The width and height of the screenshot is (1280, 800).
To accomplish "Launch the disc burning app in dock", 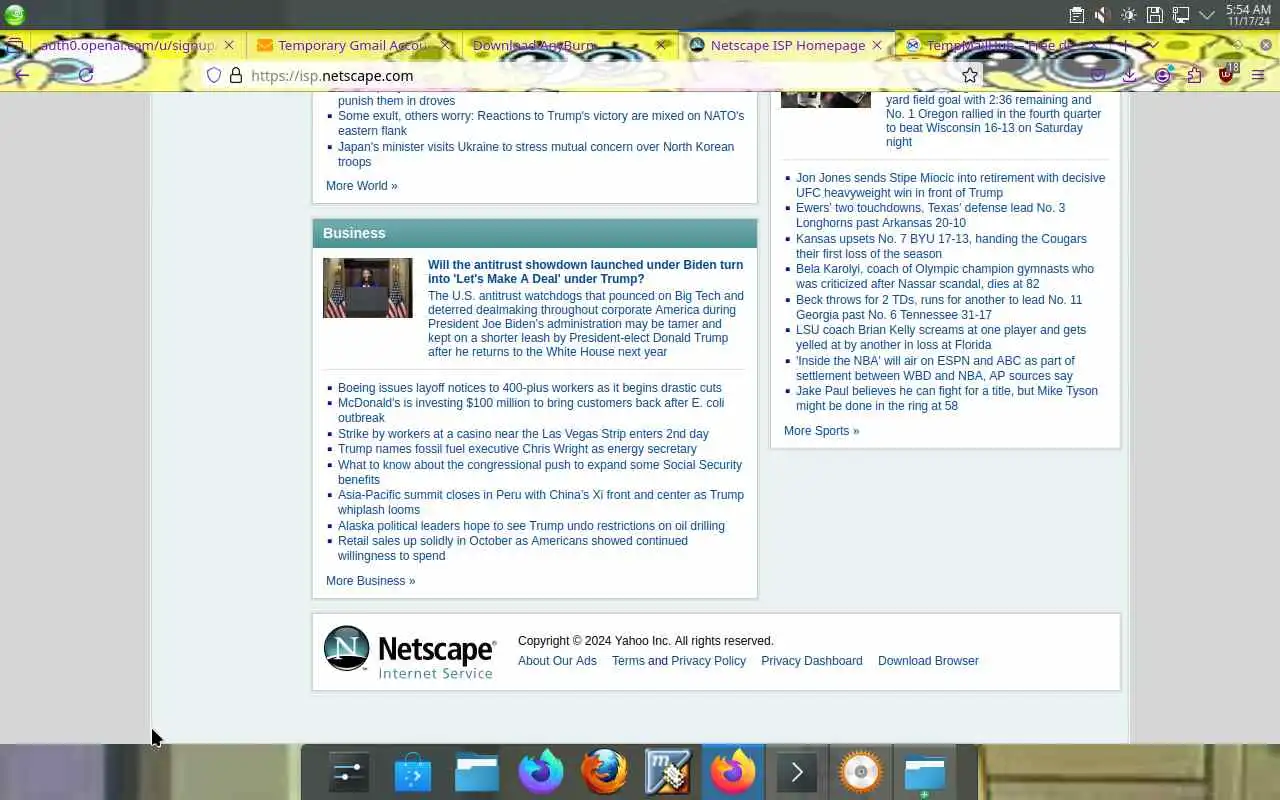I will [860, 772].
